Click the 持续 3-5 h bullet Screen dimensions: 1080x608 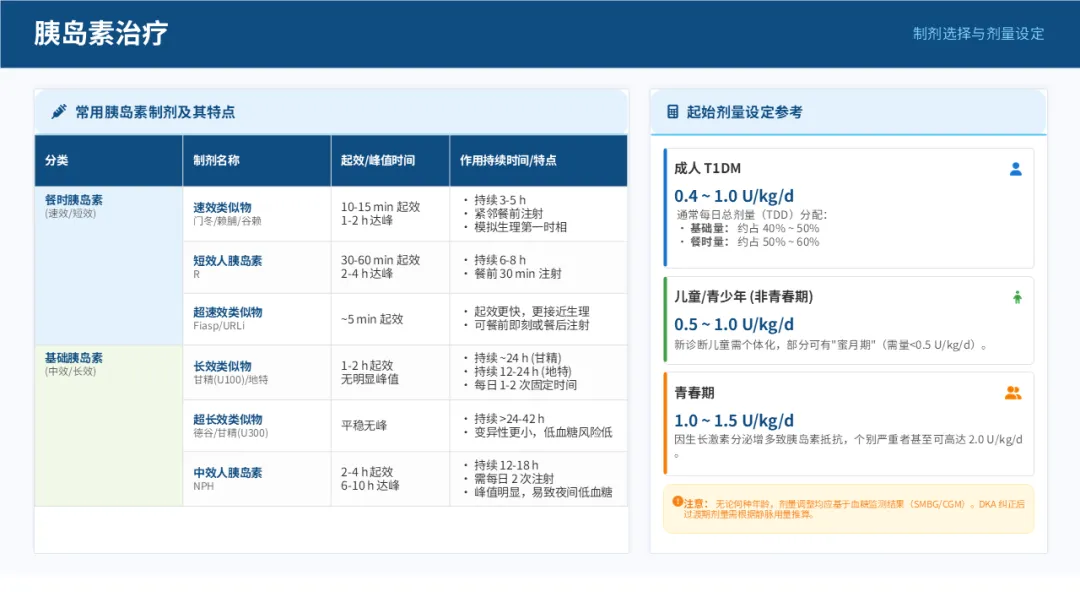(500, 200)
